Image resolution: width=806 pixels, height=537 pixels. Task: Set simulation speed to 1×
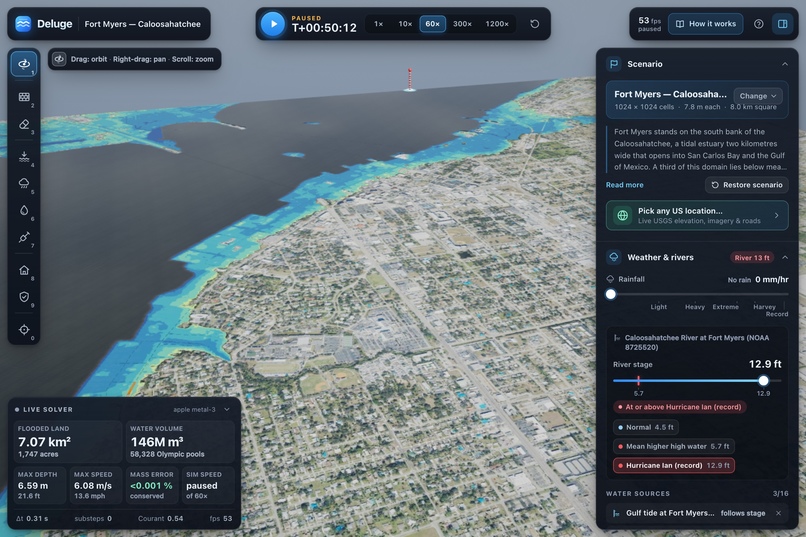[x=379, y=24]
